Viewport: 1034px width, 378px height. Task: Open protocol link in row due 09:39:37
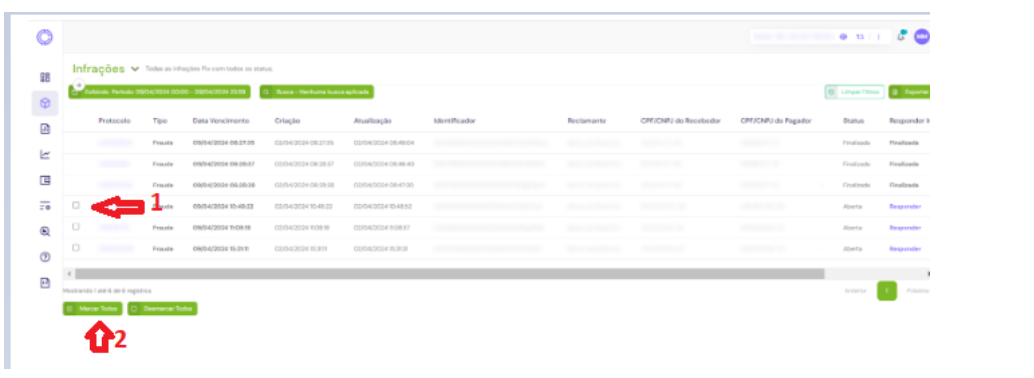pos(115,164)
